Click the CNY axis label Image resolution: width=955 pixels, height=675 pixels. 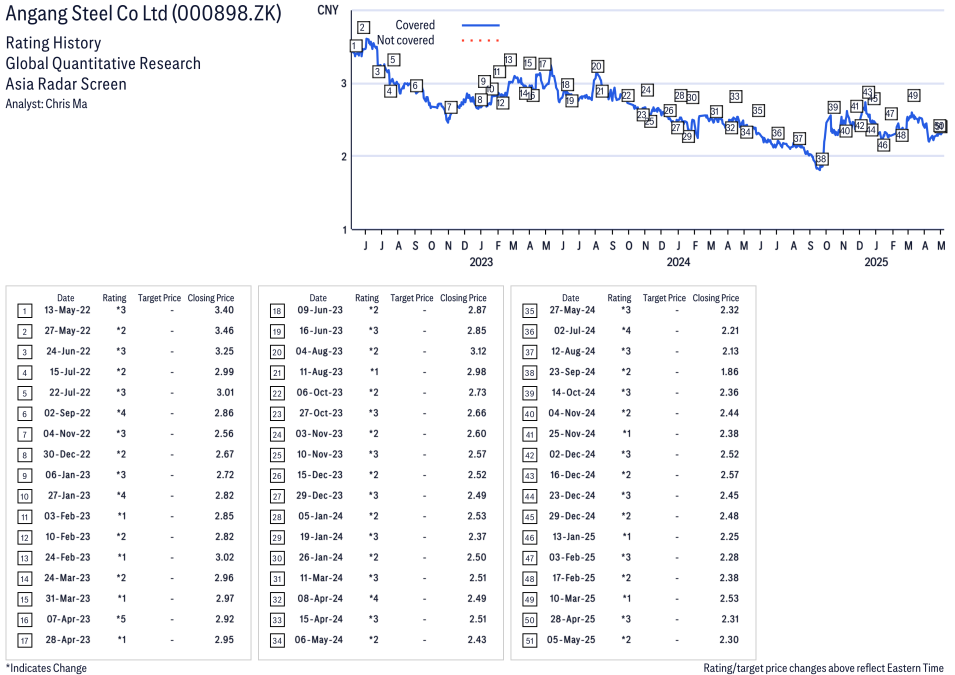[x=328, y=10]
